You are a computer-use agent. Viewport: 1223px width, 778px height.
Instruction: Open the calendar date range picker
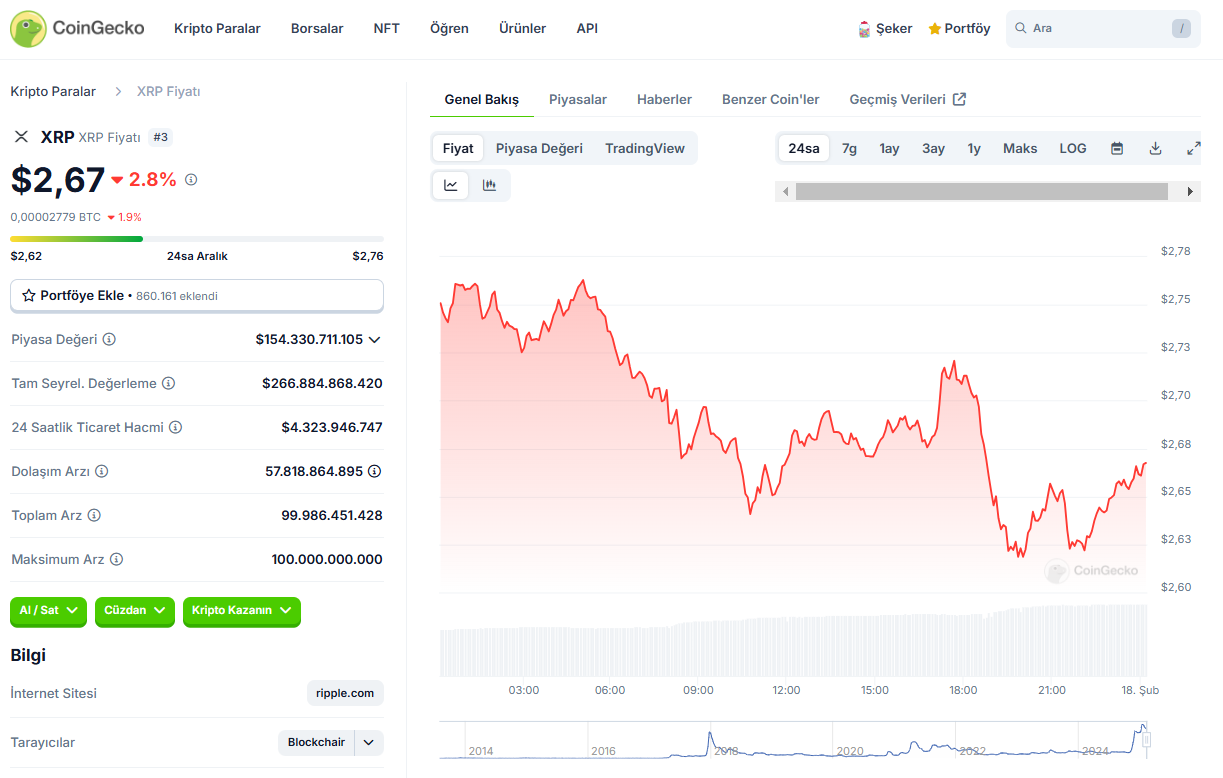(1117, 148)
